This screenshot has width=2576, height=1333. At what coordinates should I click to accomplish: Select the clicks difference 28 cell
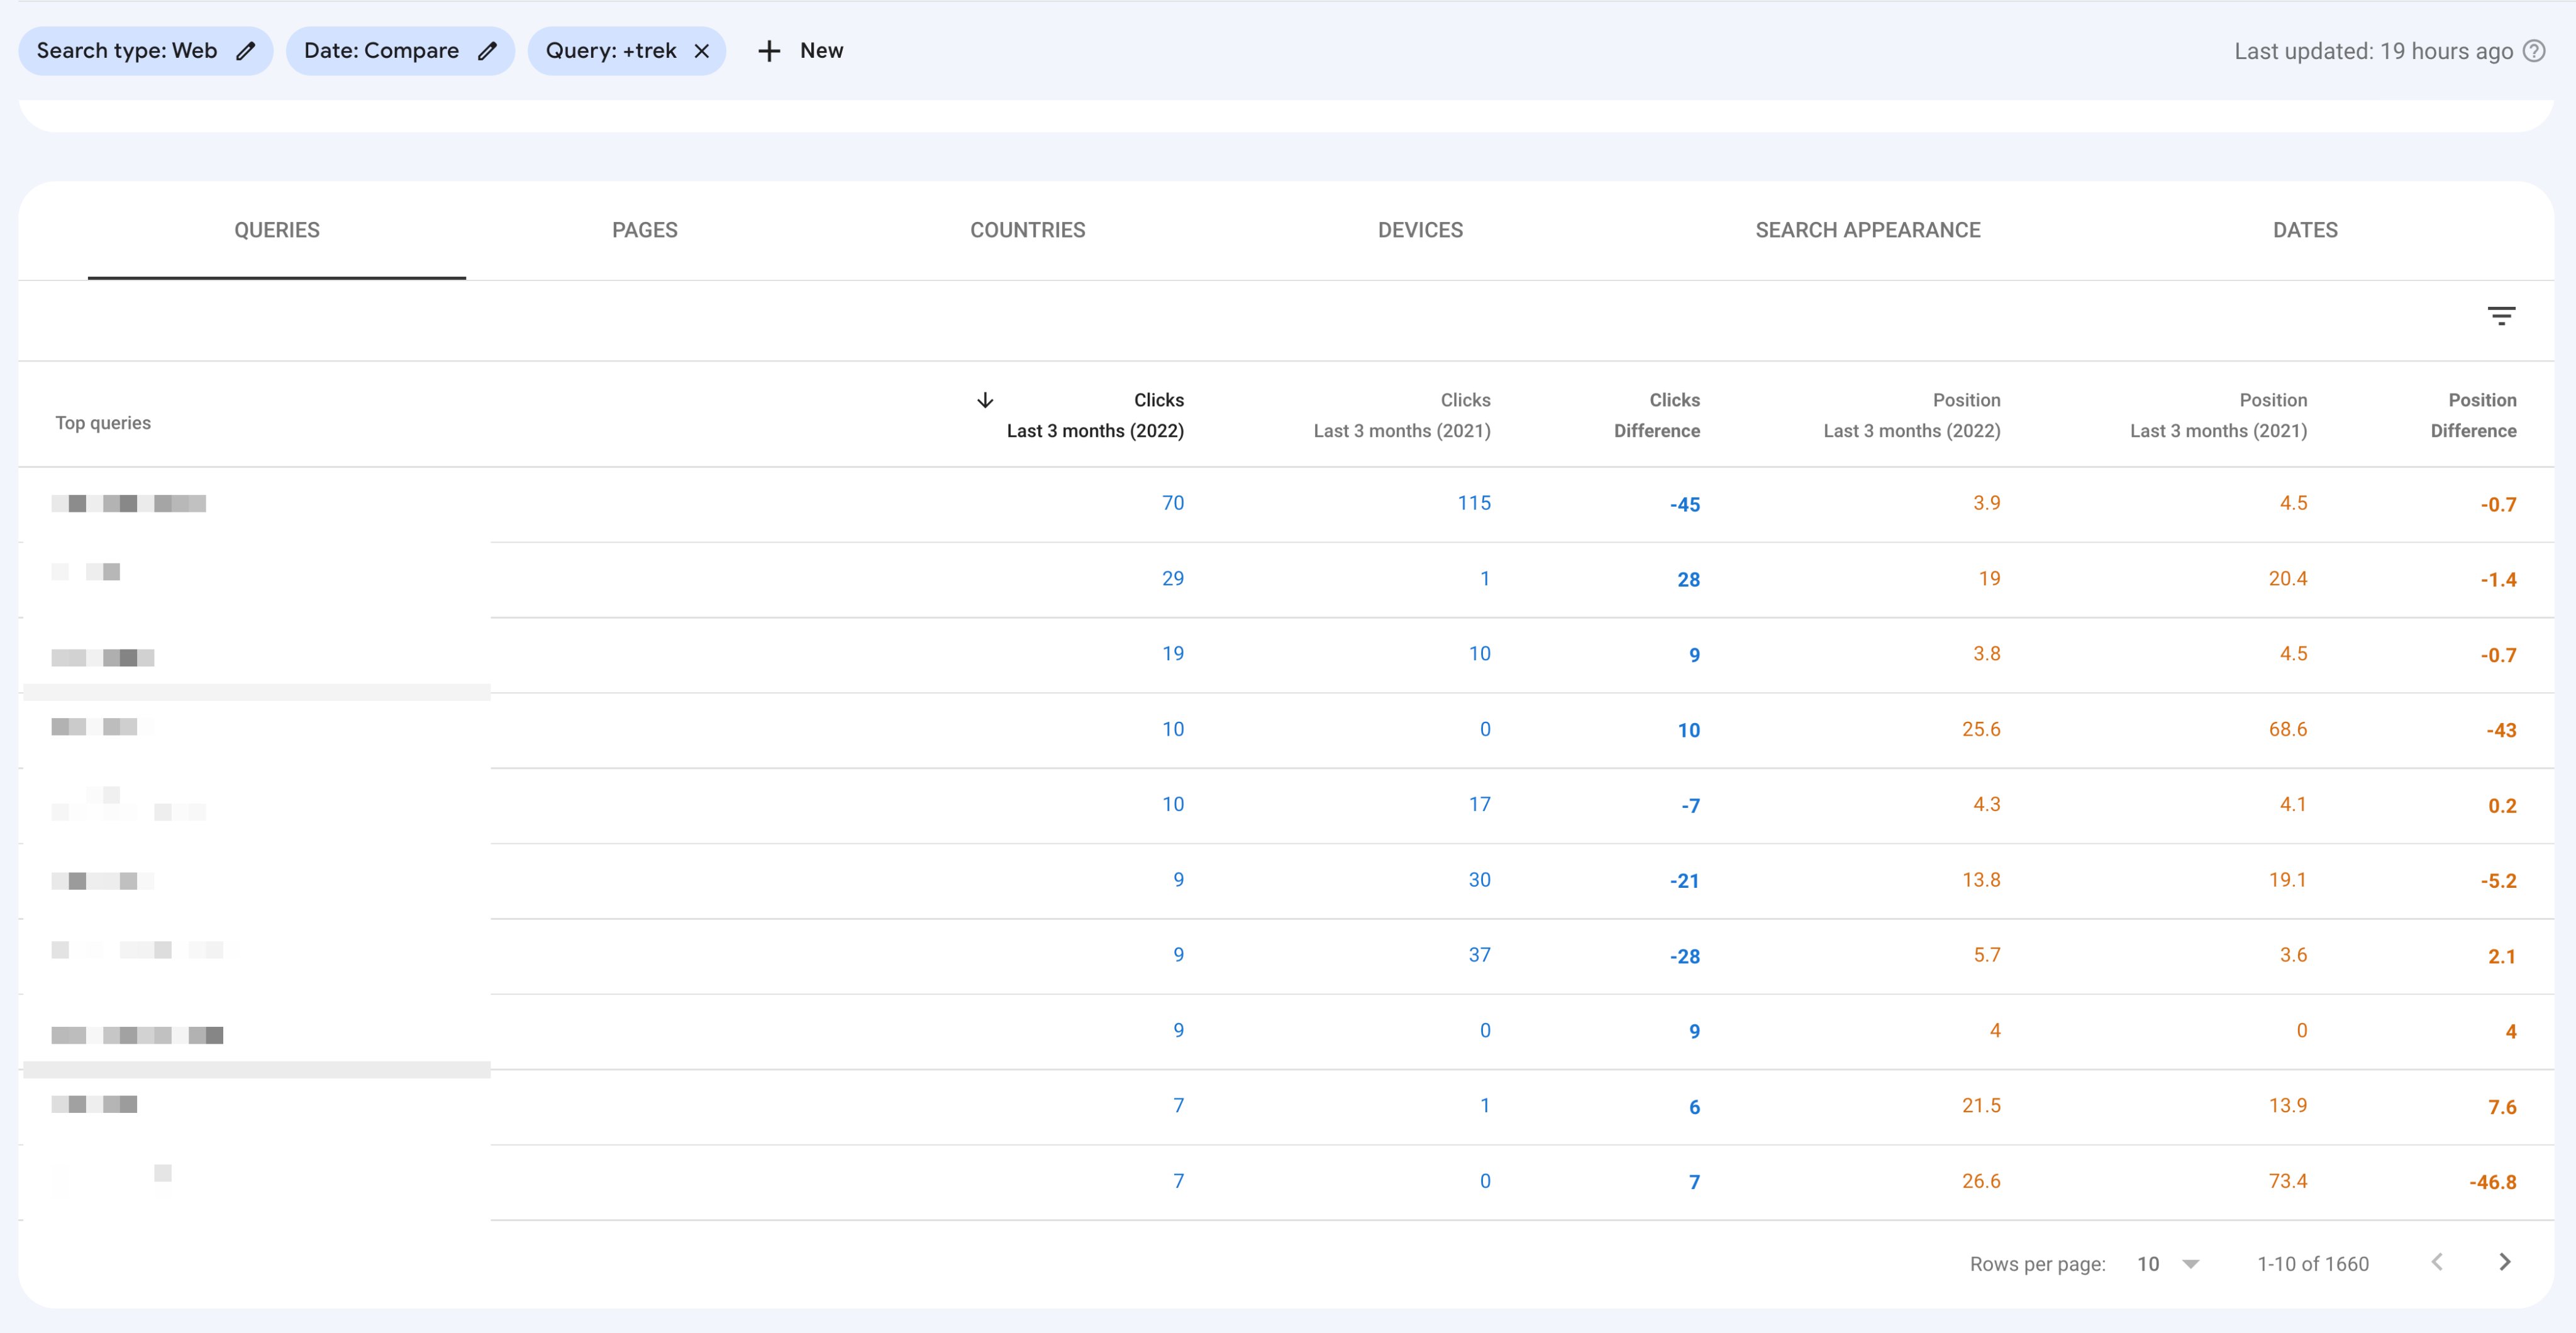[x=1689, y=580]
